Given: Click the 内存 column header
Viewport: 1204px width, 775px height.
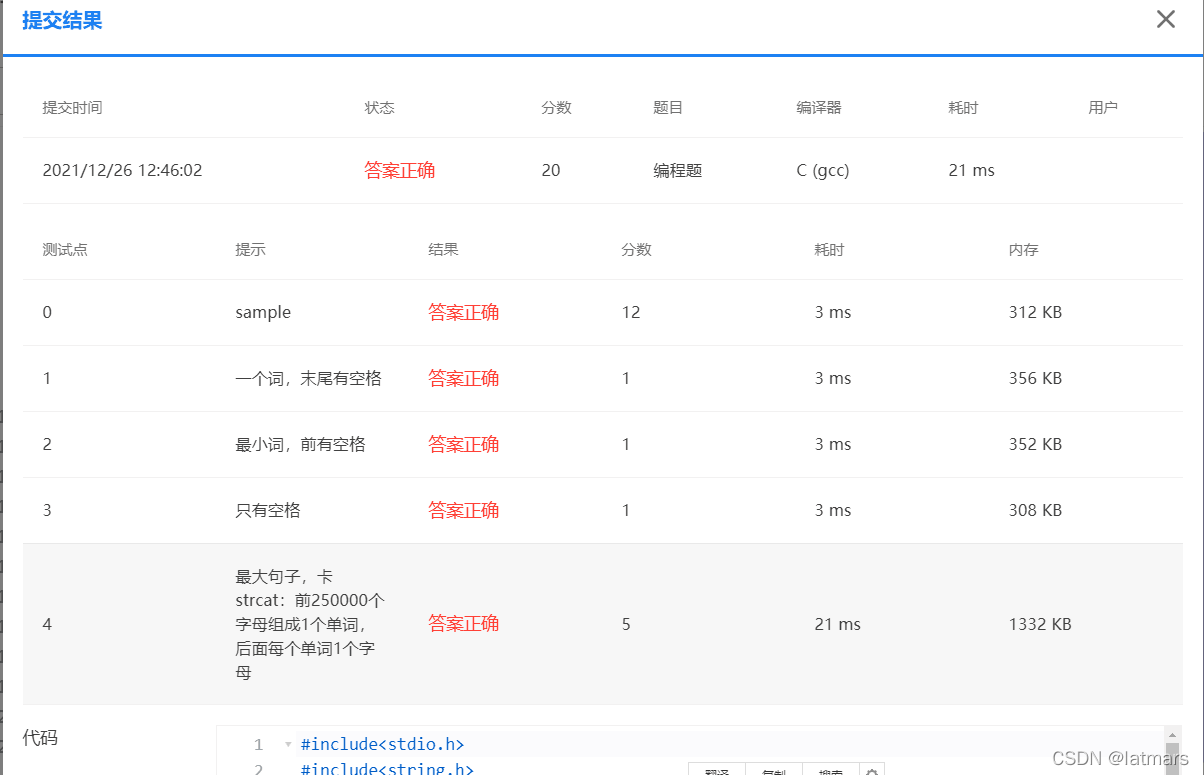Looking at the screenshot, I should click(x=1024, y=250).
